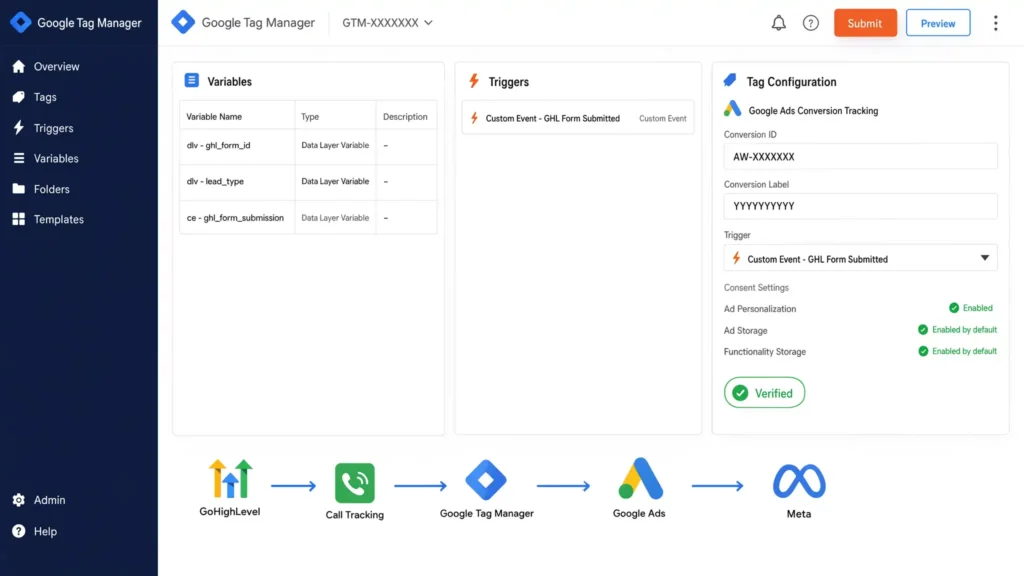
Task: Click the Custom Event type label in Triggers
Action: click(662, 118)
